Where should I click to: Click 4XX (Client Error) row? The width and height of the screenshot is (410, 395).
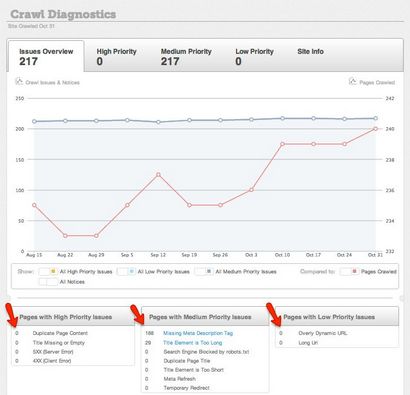click(x=73, y=361)
